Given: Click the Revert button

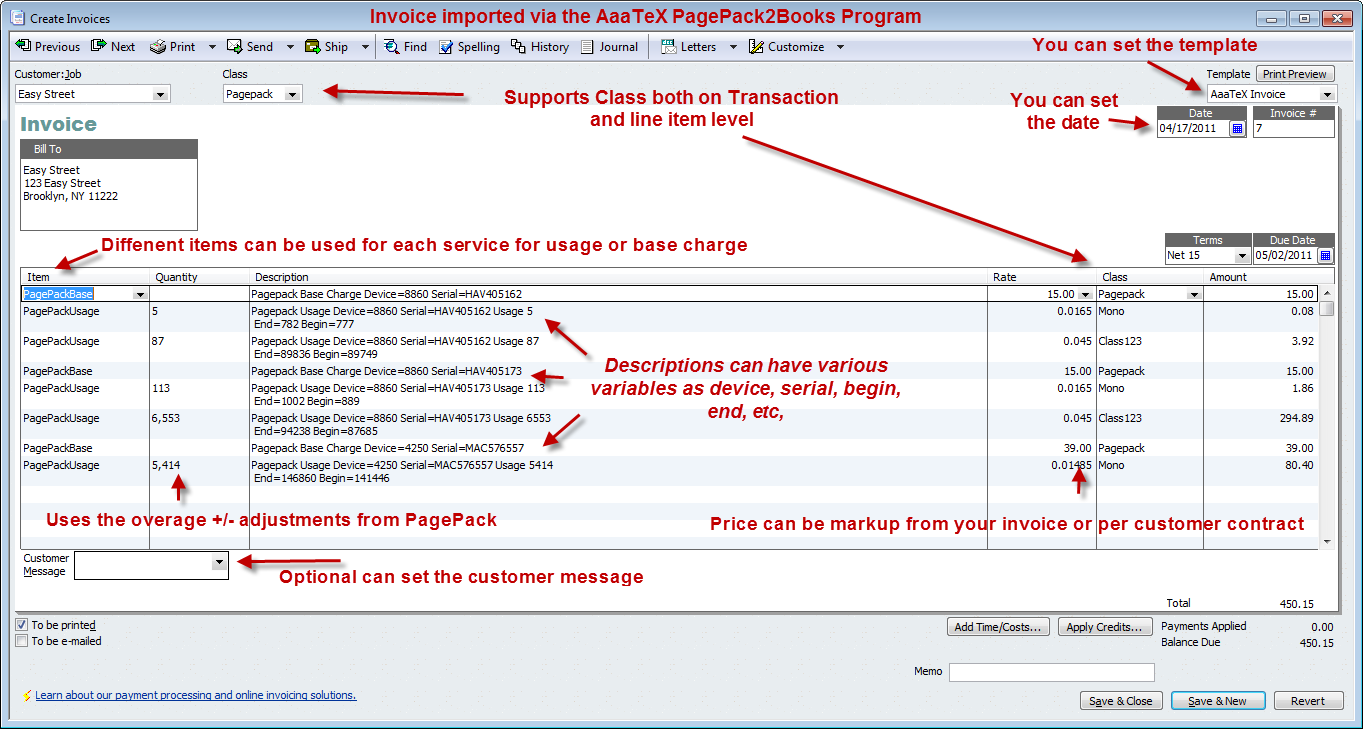Looking at the screenshot, I should (1308, 701).
